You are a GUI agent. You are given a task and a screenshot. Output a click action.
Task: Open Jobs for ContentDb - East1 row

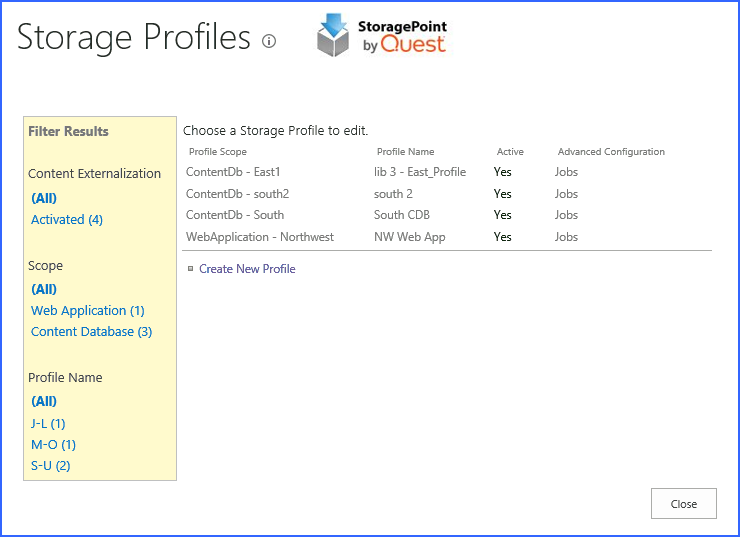tap(566, 172)
